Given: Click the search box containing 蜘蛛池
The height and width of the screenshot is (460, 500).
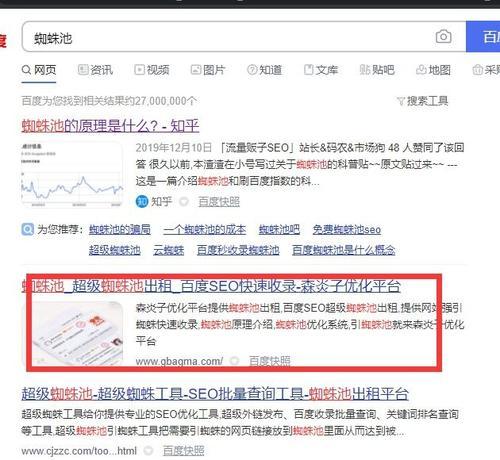Looking at the screenshot, I should pos(244,37).
